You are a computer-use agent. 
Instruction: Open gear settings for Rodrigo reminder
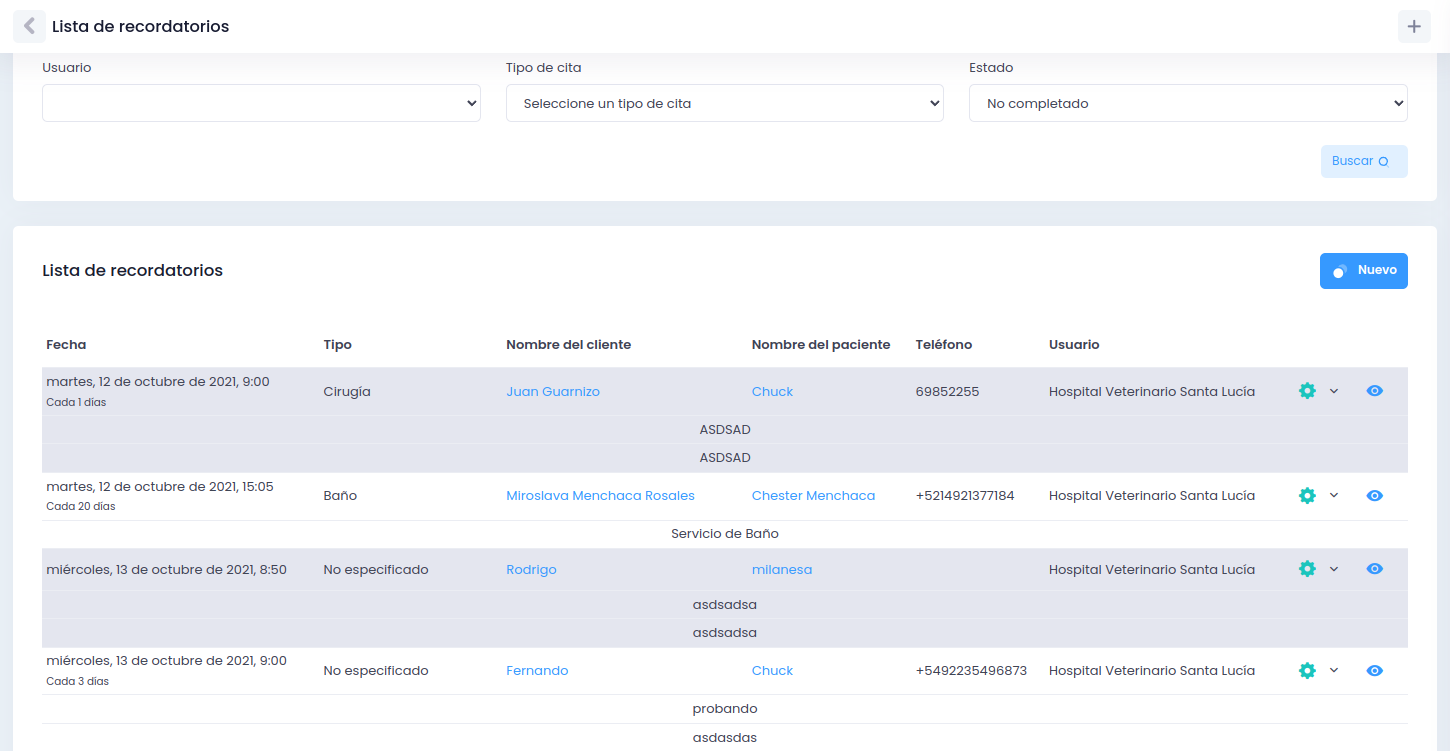(x=1307, y=569)
